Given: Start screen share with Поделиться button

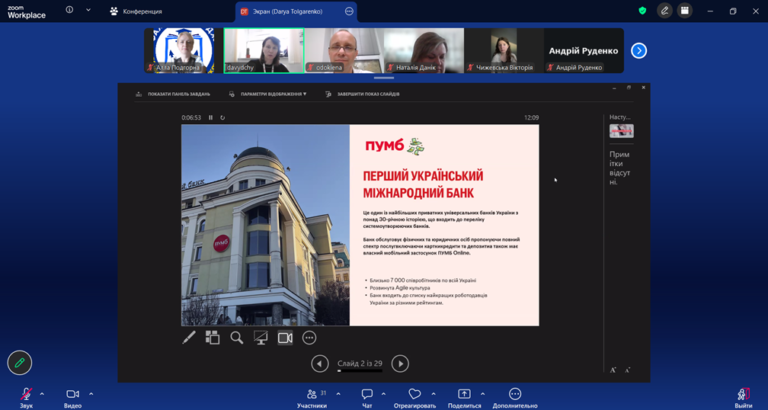Looking at the screenshot, I should click(464, 398).
